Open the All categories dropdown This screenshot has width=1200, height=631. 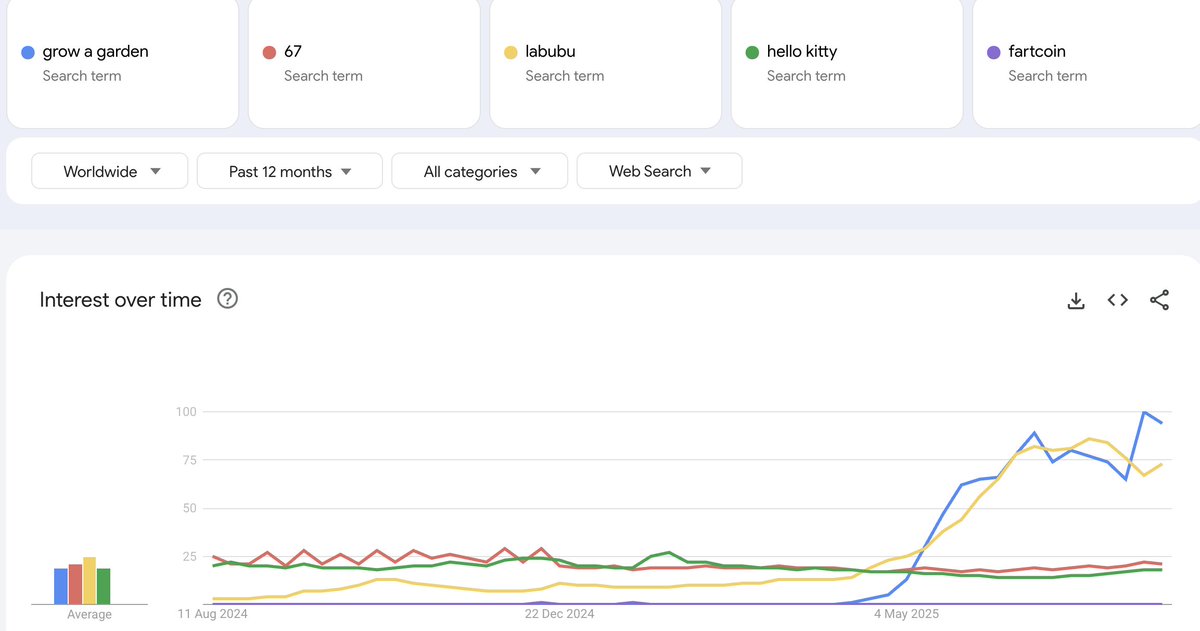[480, 171]
